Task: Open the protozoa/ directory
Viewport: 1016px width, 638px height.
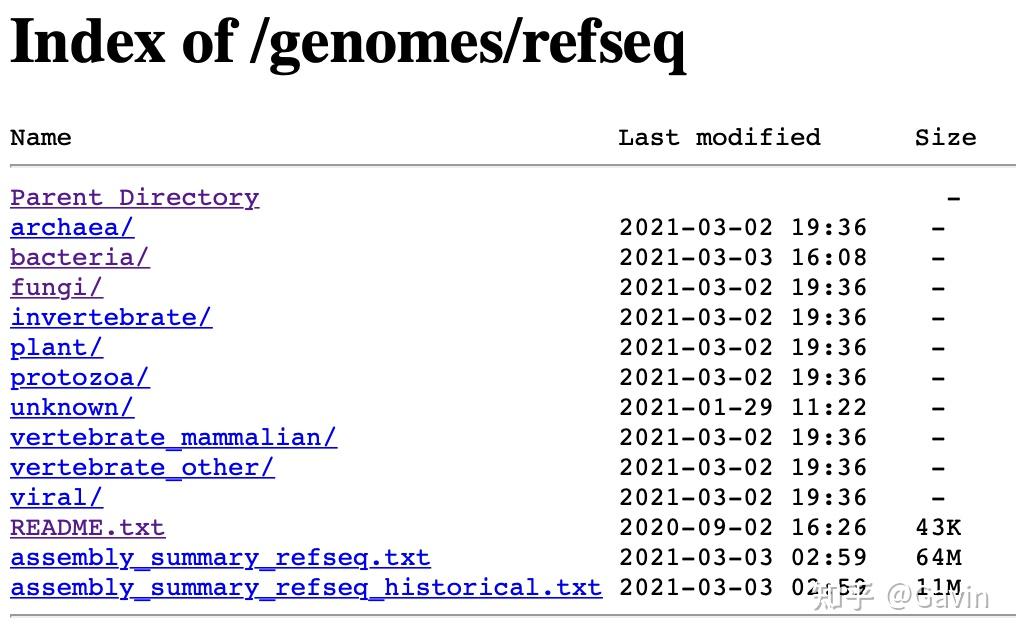Action: click(x=80, y=377)
